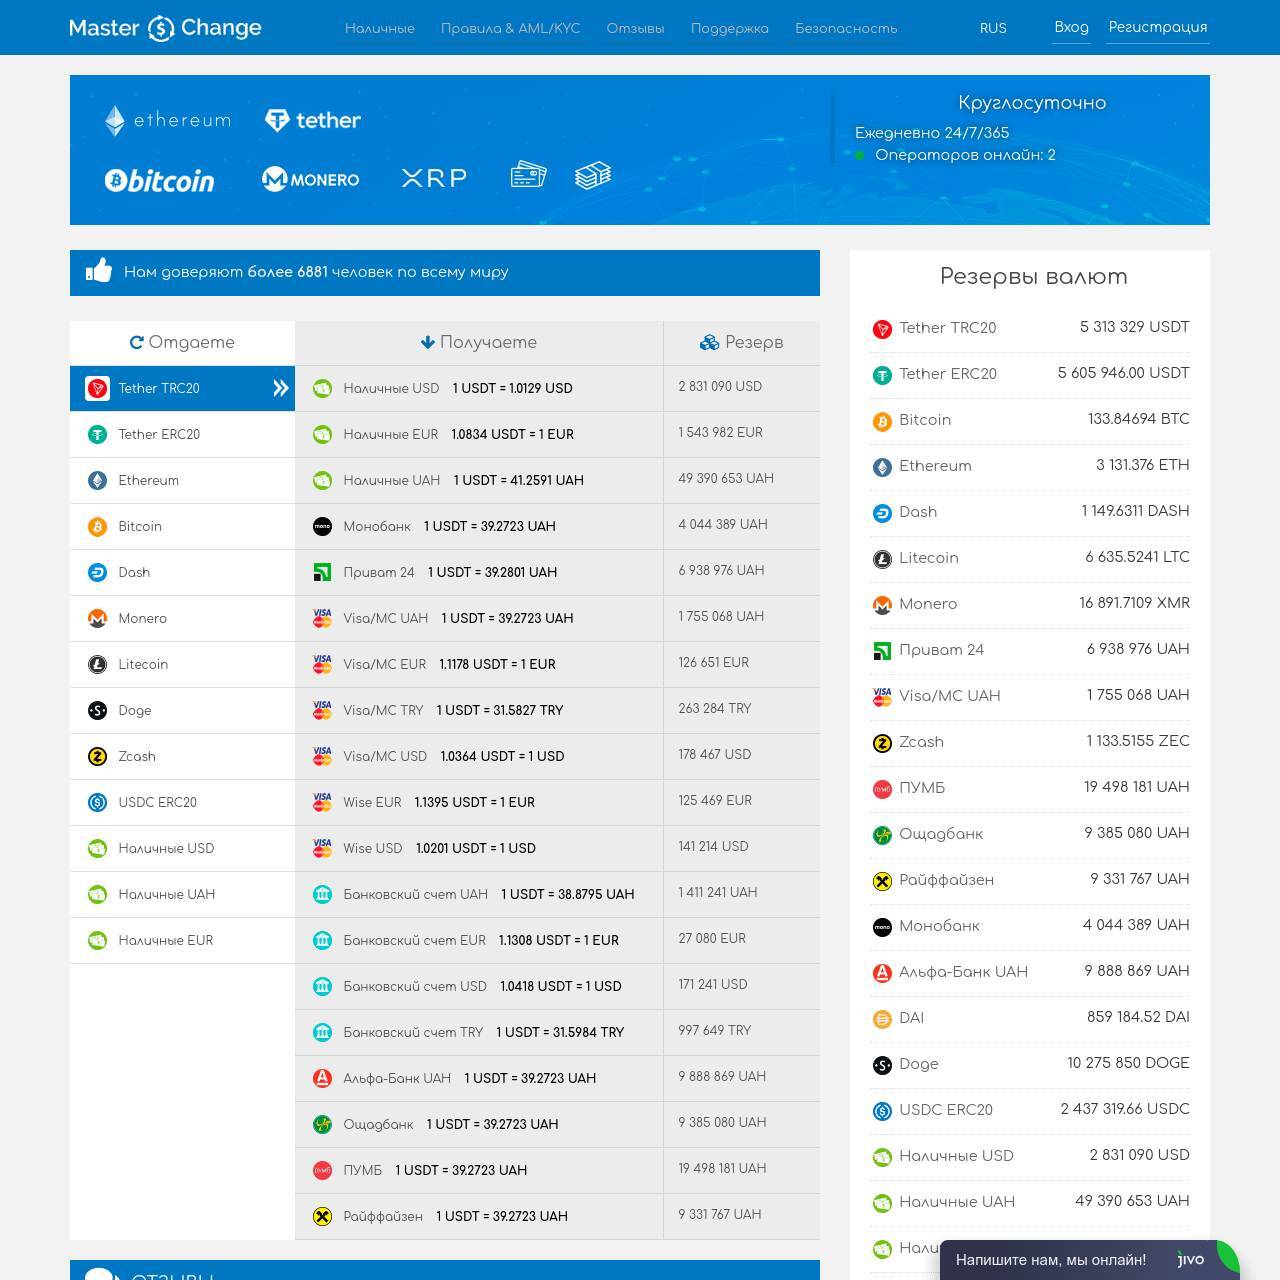Click the Bitcoin icon in Отдаете list
The width and height of the screenshot is (1280, 1280).
(x=97, y=526)
